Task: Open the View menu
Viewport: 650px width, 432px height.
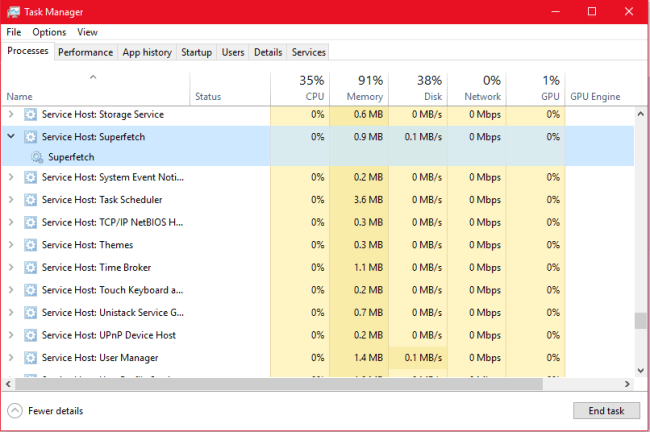Action: click(87, 32)
